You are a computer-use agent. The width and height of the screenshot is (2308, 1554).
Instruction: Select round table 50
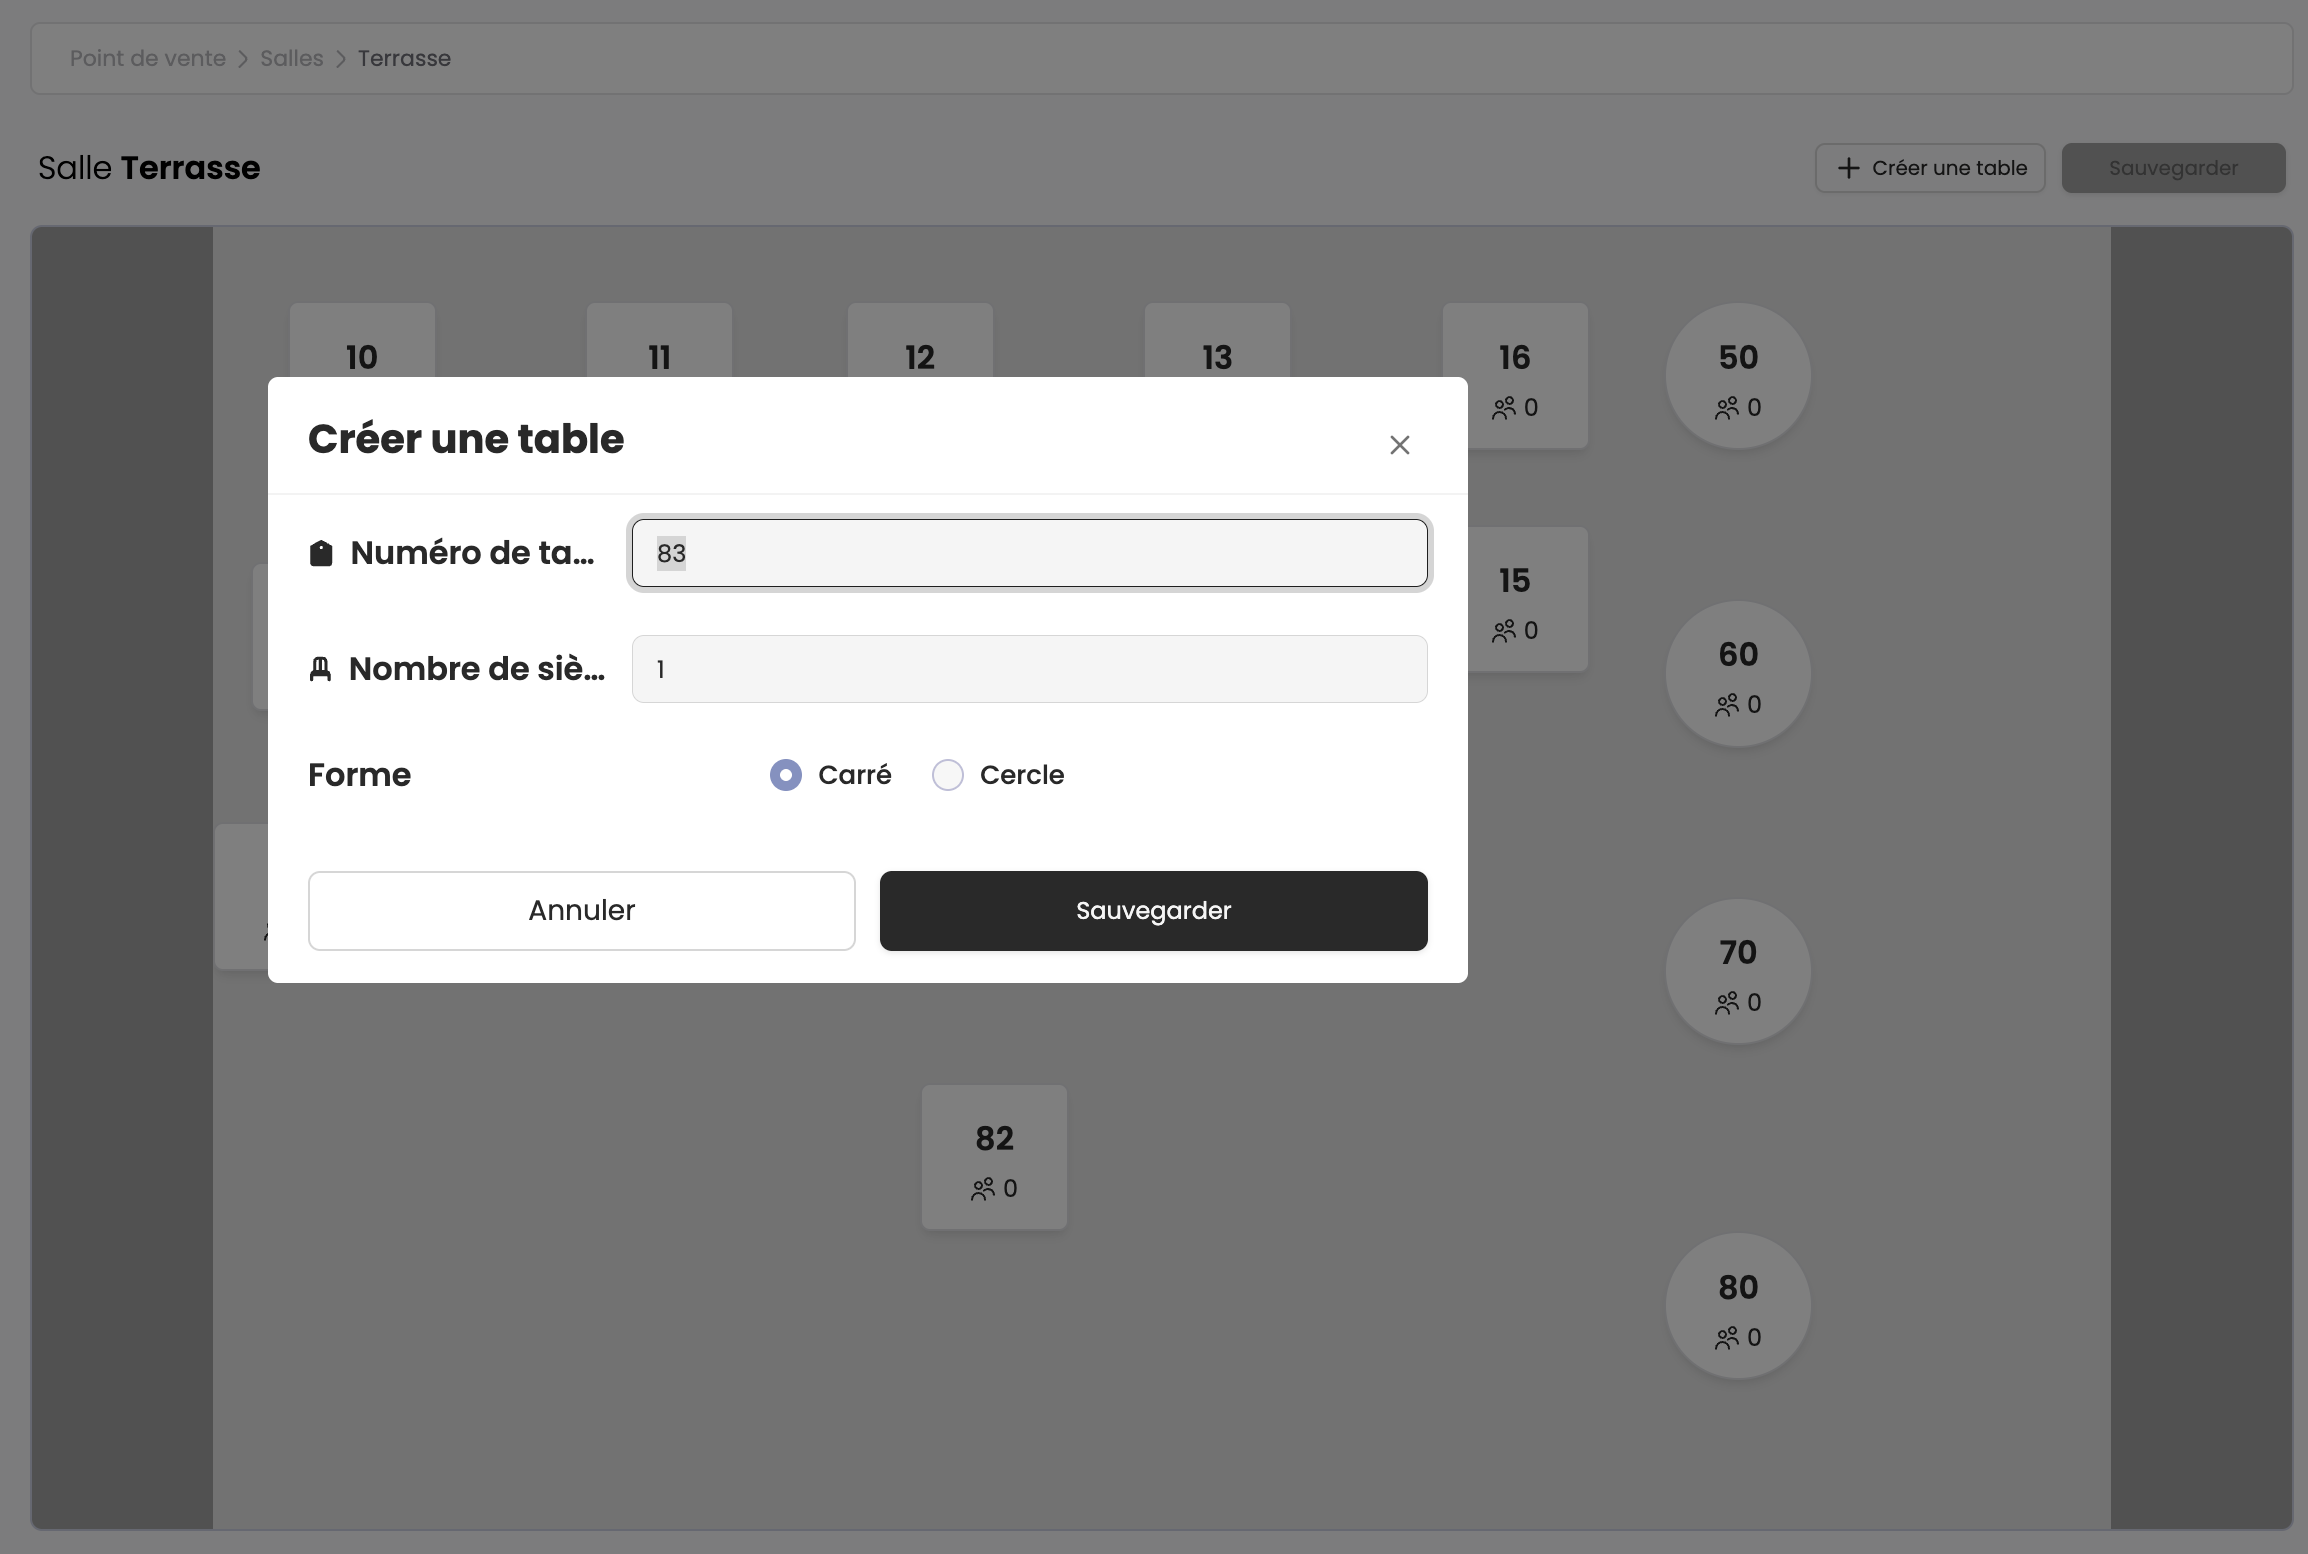tap(1738, 375)
